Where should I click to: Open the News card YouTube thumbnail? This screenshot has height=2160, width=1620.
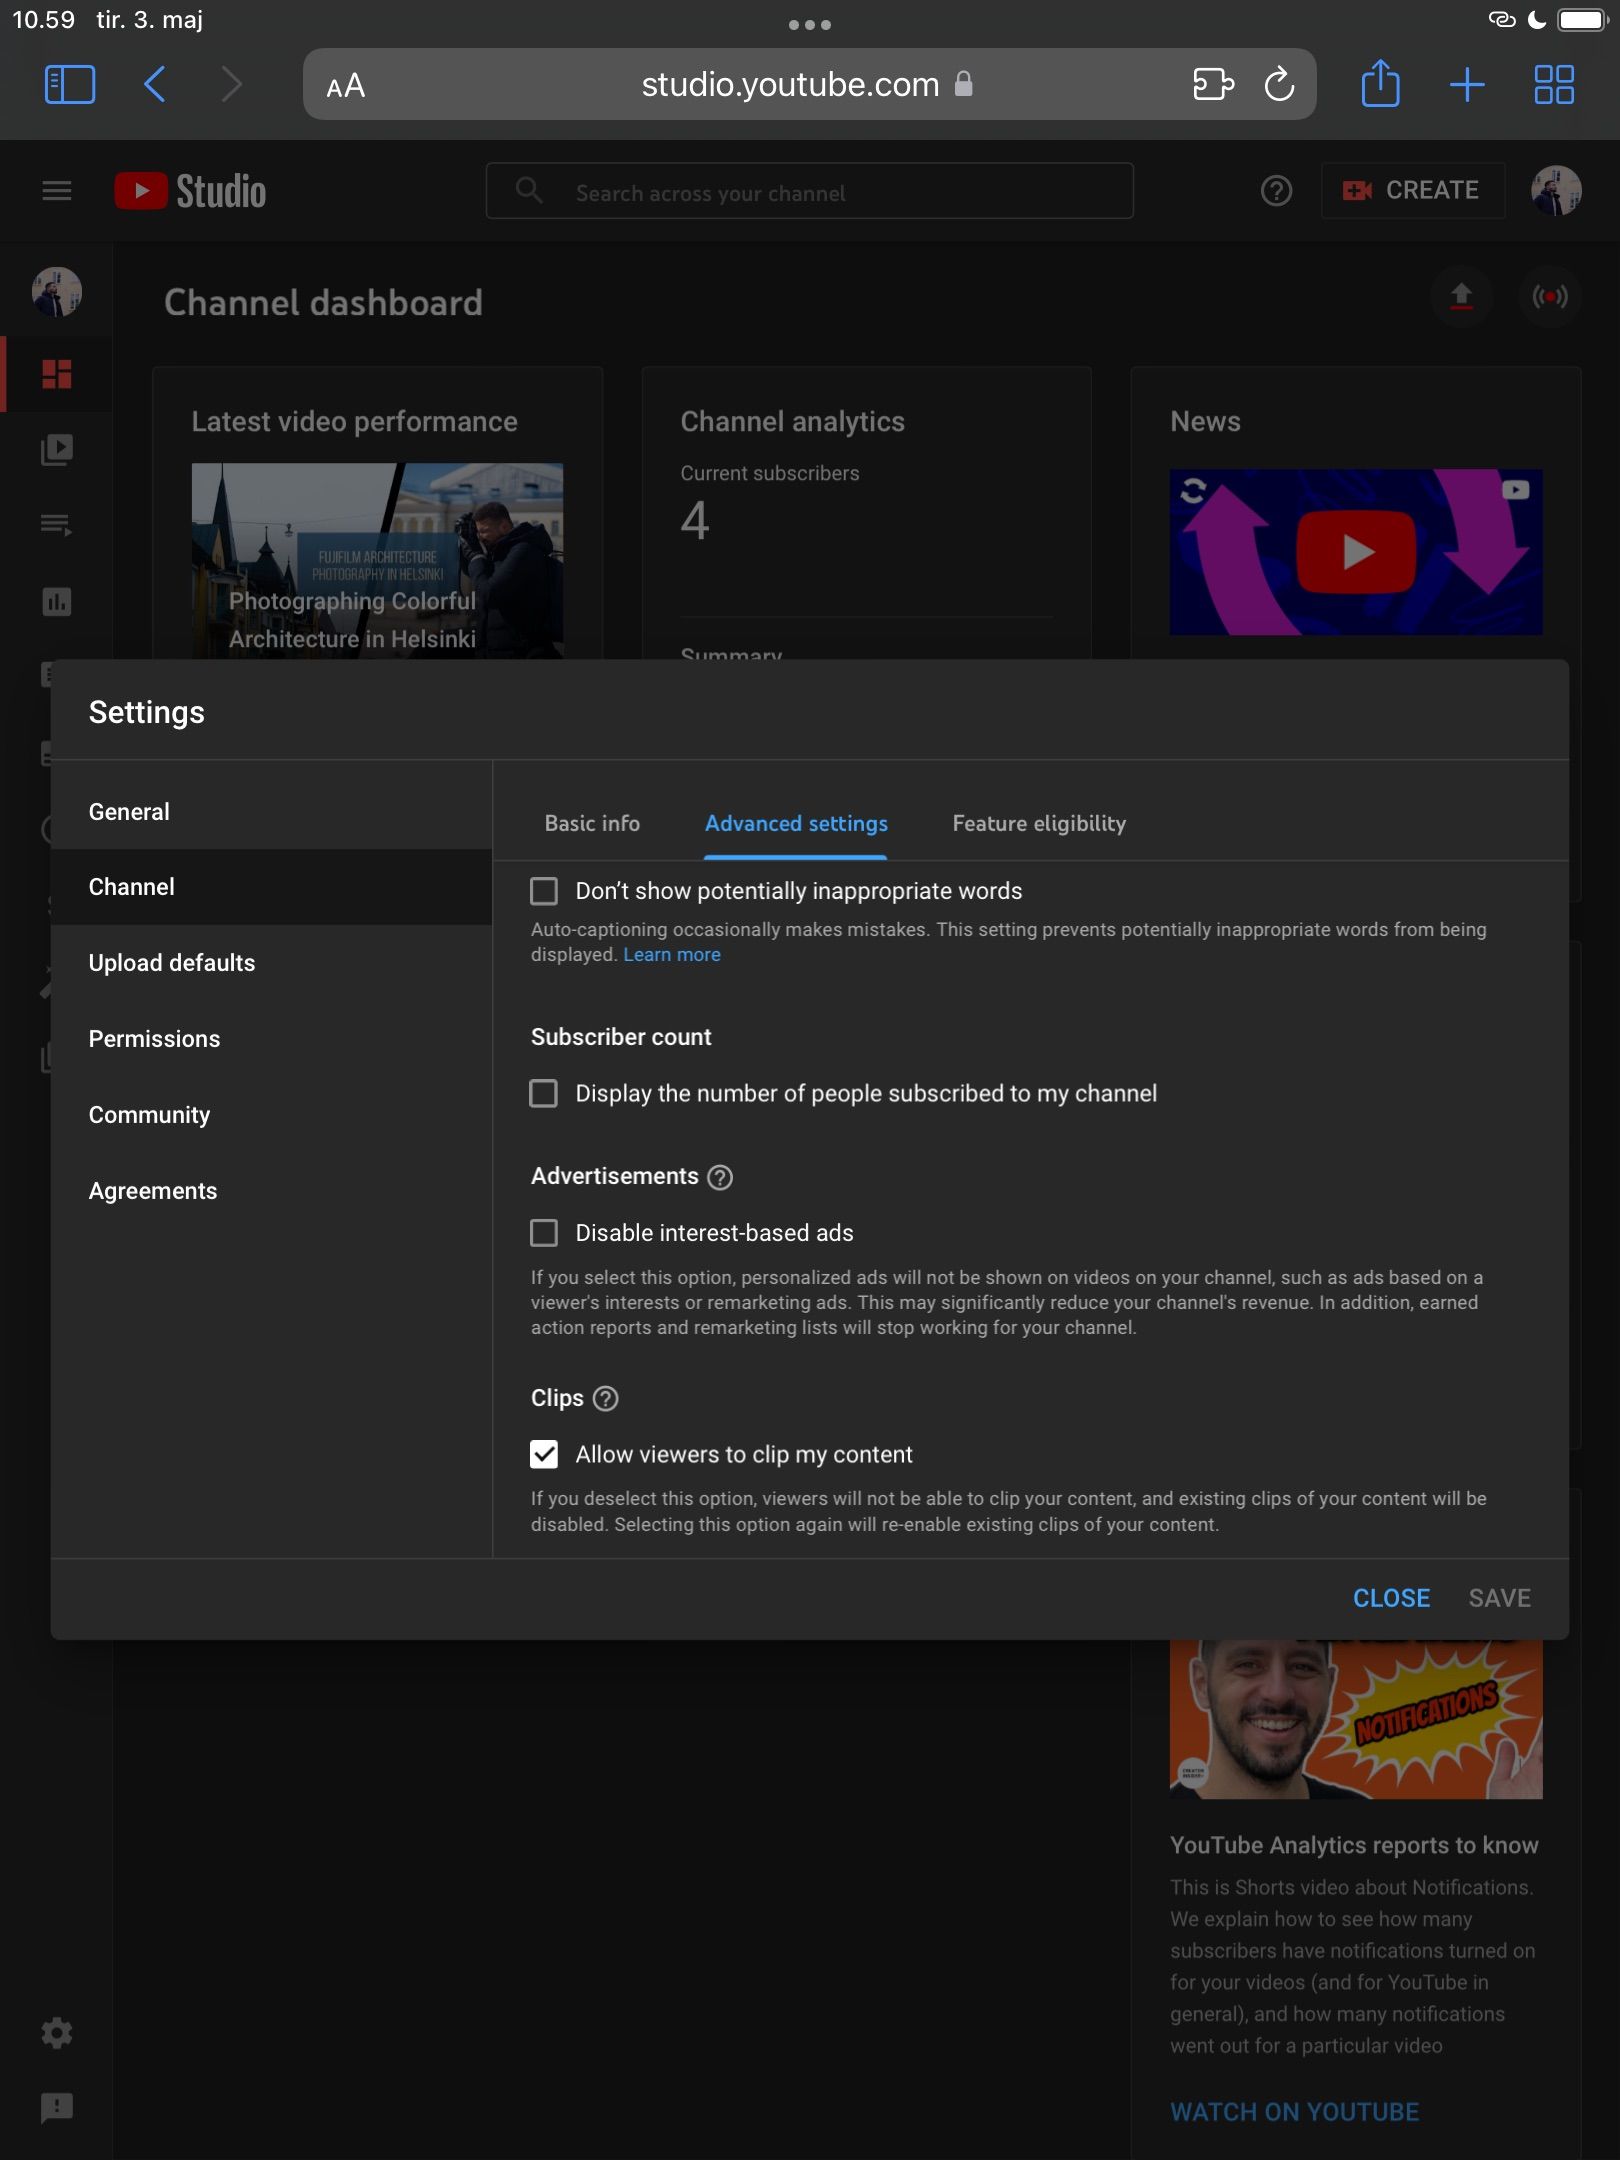[1356, 552]
